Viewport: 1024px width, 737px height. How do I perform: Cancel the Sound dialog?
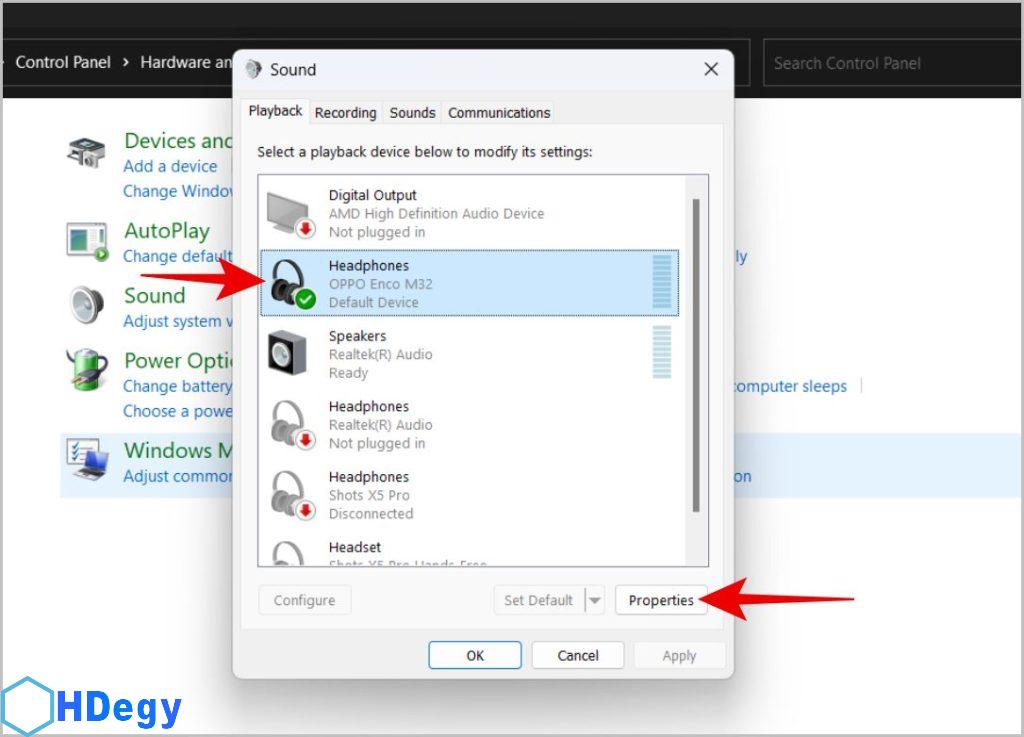[x=578, y=655]
